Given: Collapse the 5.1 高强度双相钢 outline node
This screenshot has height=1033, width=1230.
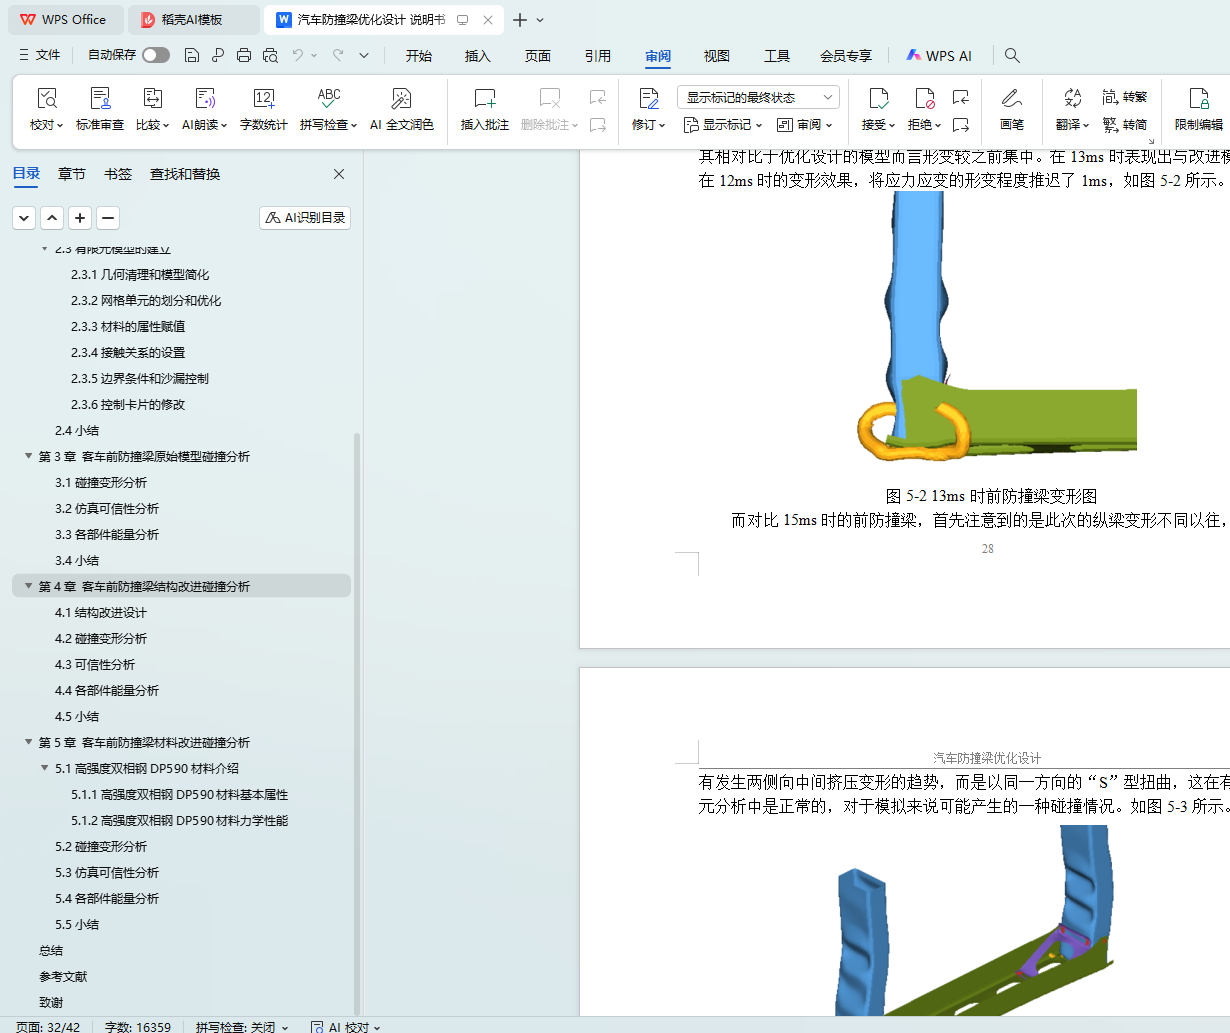Looking at the screenshot, I should pos(44,768).
